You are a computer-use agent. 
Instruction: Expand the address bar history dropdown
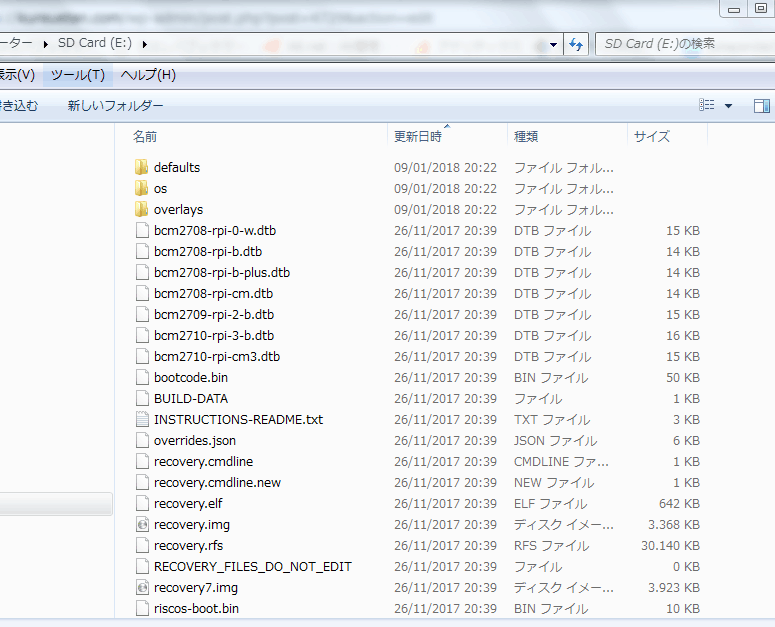(x=554, y=44)
